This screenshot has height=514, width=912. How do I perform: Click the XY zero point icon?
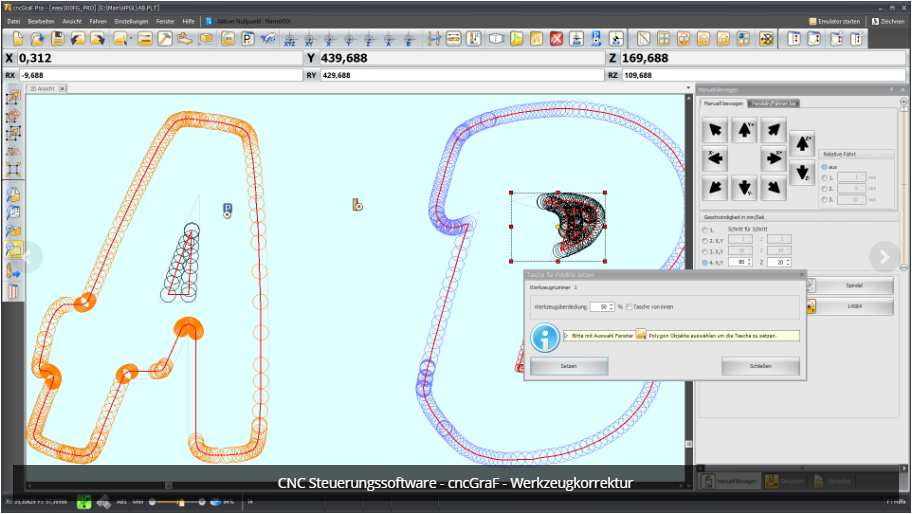tap(309, 39)
